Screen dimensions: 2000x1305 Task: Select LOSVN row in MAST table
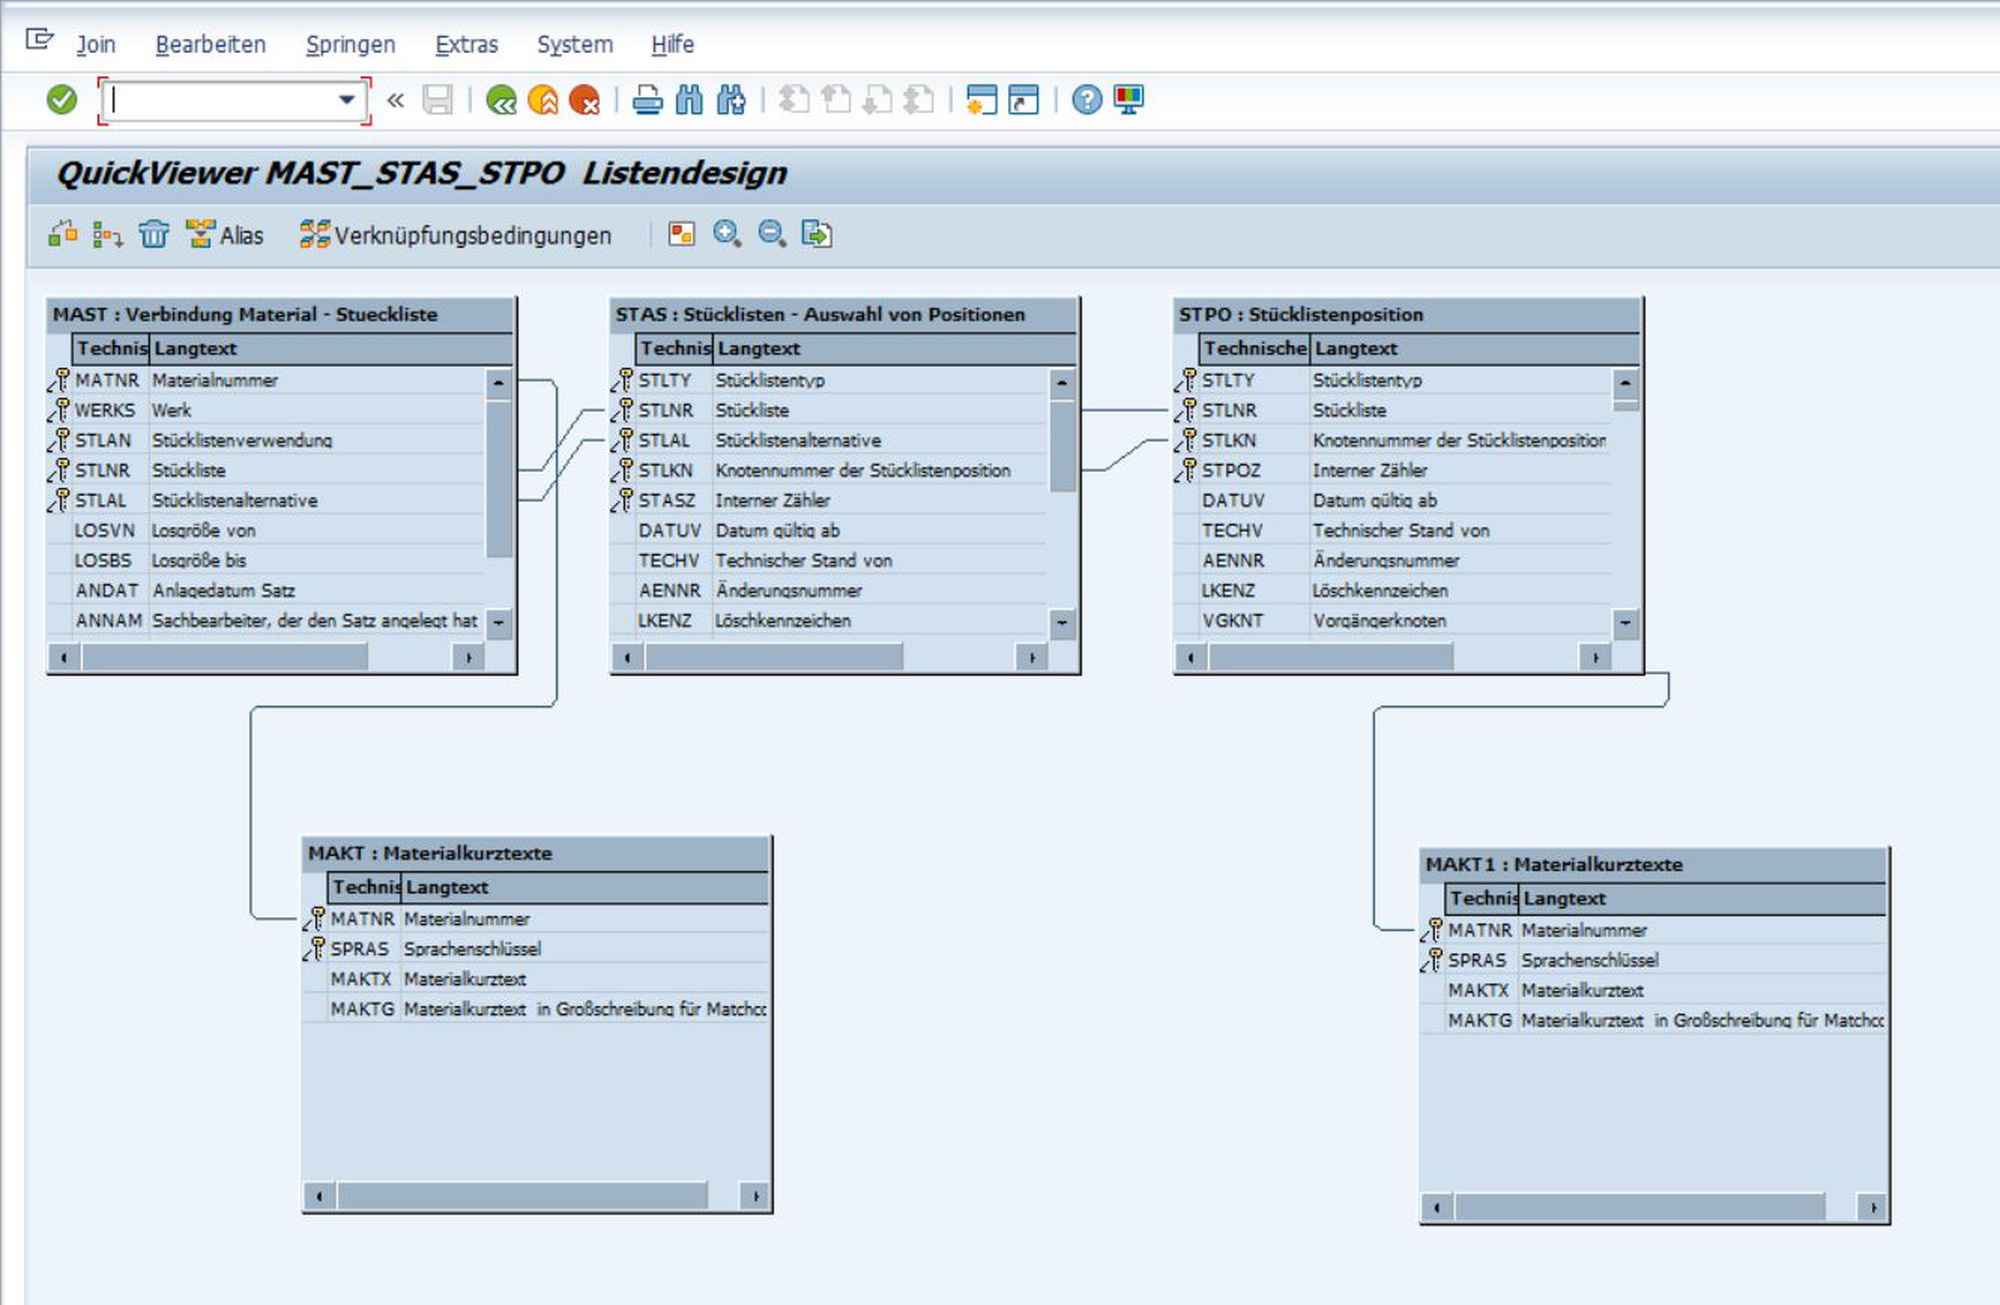(x=268, y=531)
